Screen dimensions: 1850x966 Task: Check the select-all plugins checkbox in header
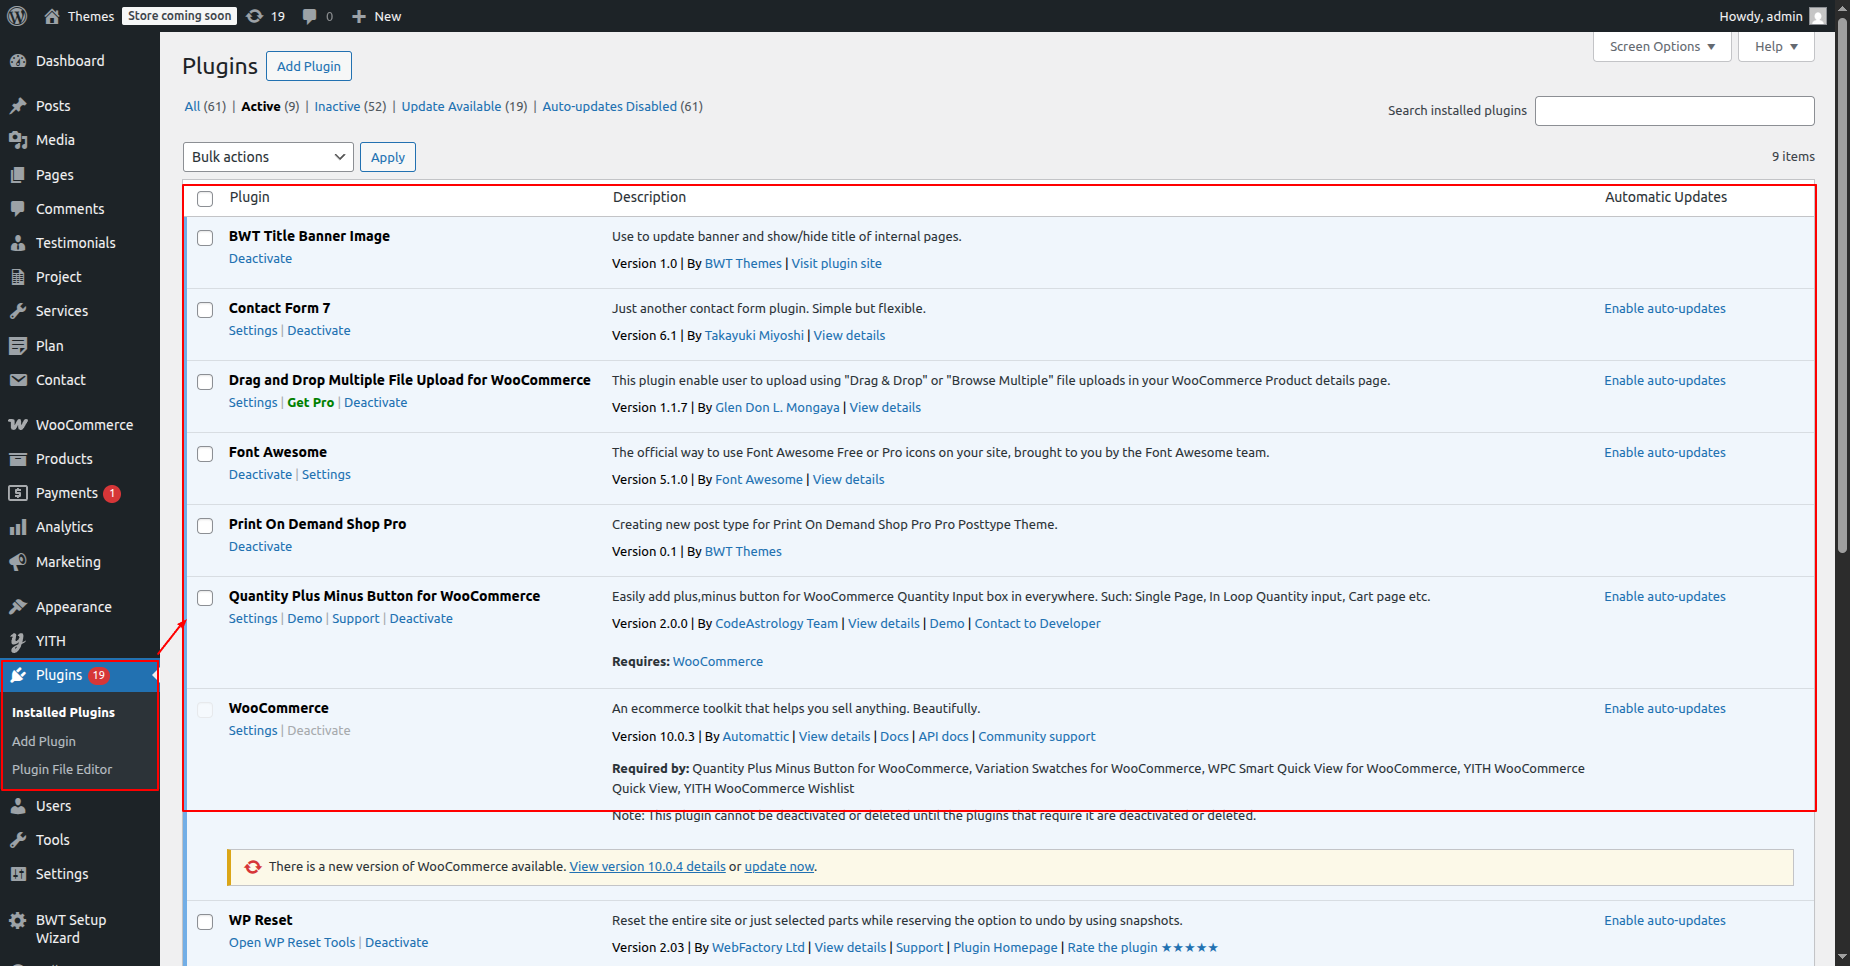(x=205, y=199)
